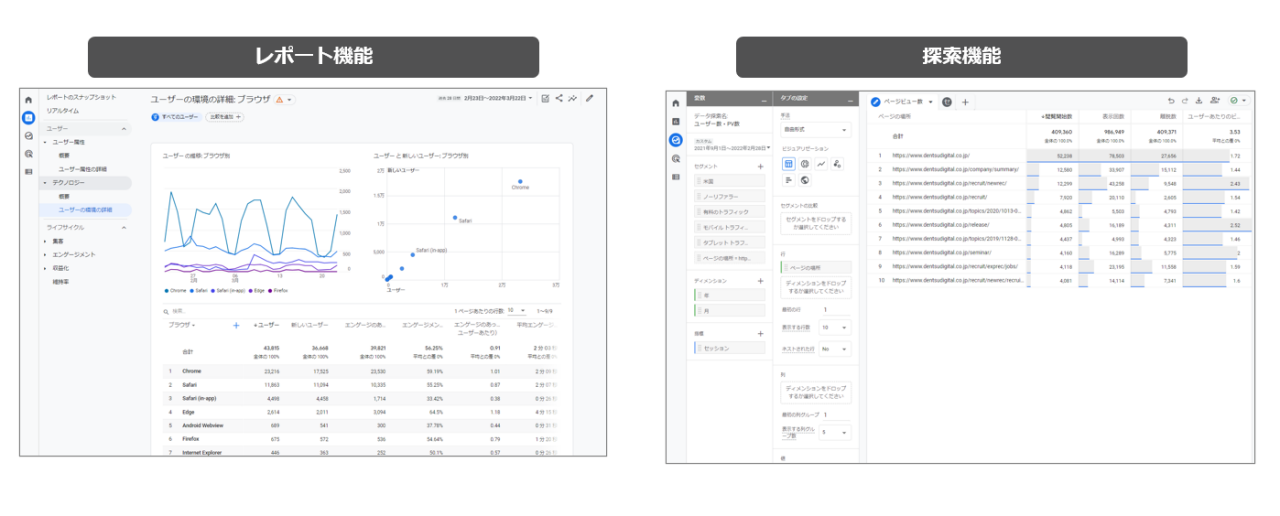Select the donut chart visualization icon

point(804,163)
